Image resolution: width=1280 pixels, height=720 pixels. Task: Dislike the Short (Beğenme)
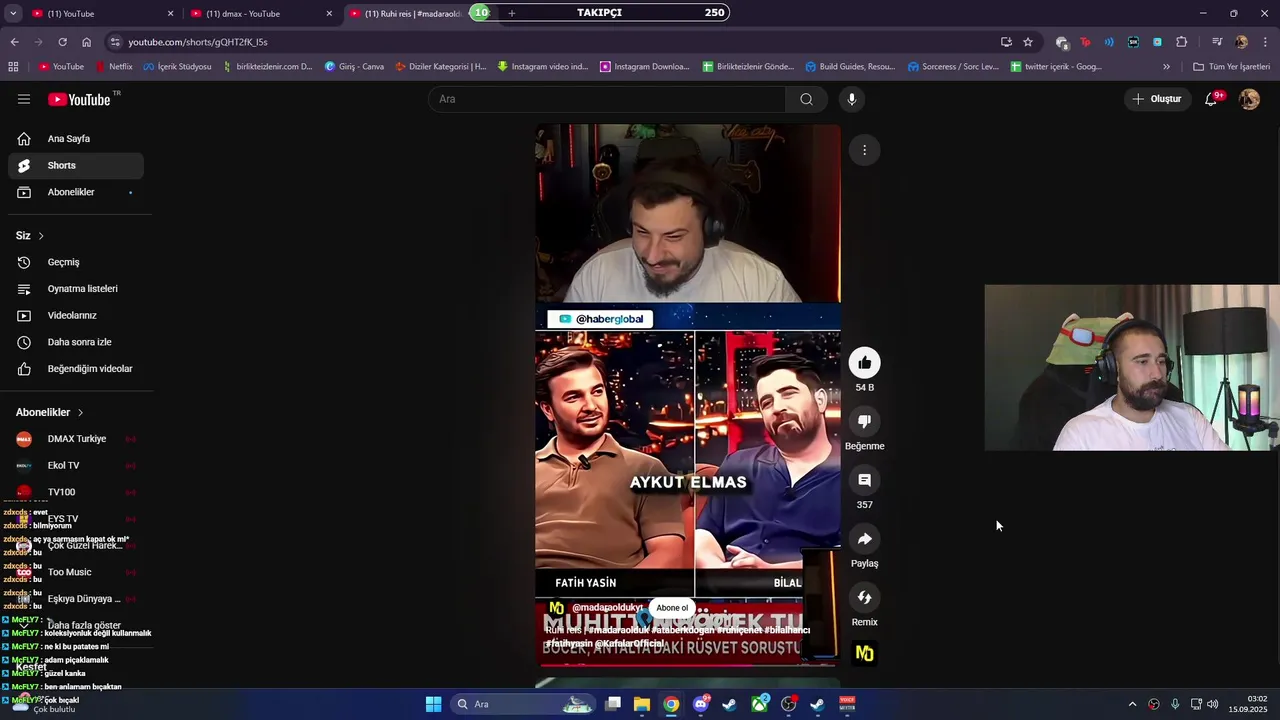pyautogui.click(x=865, y=421)
